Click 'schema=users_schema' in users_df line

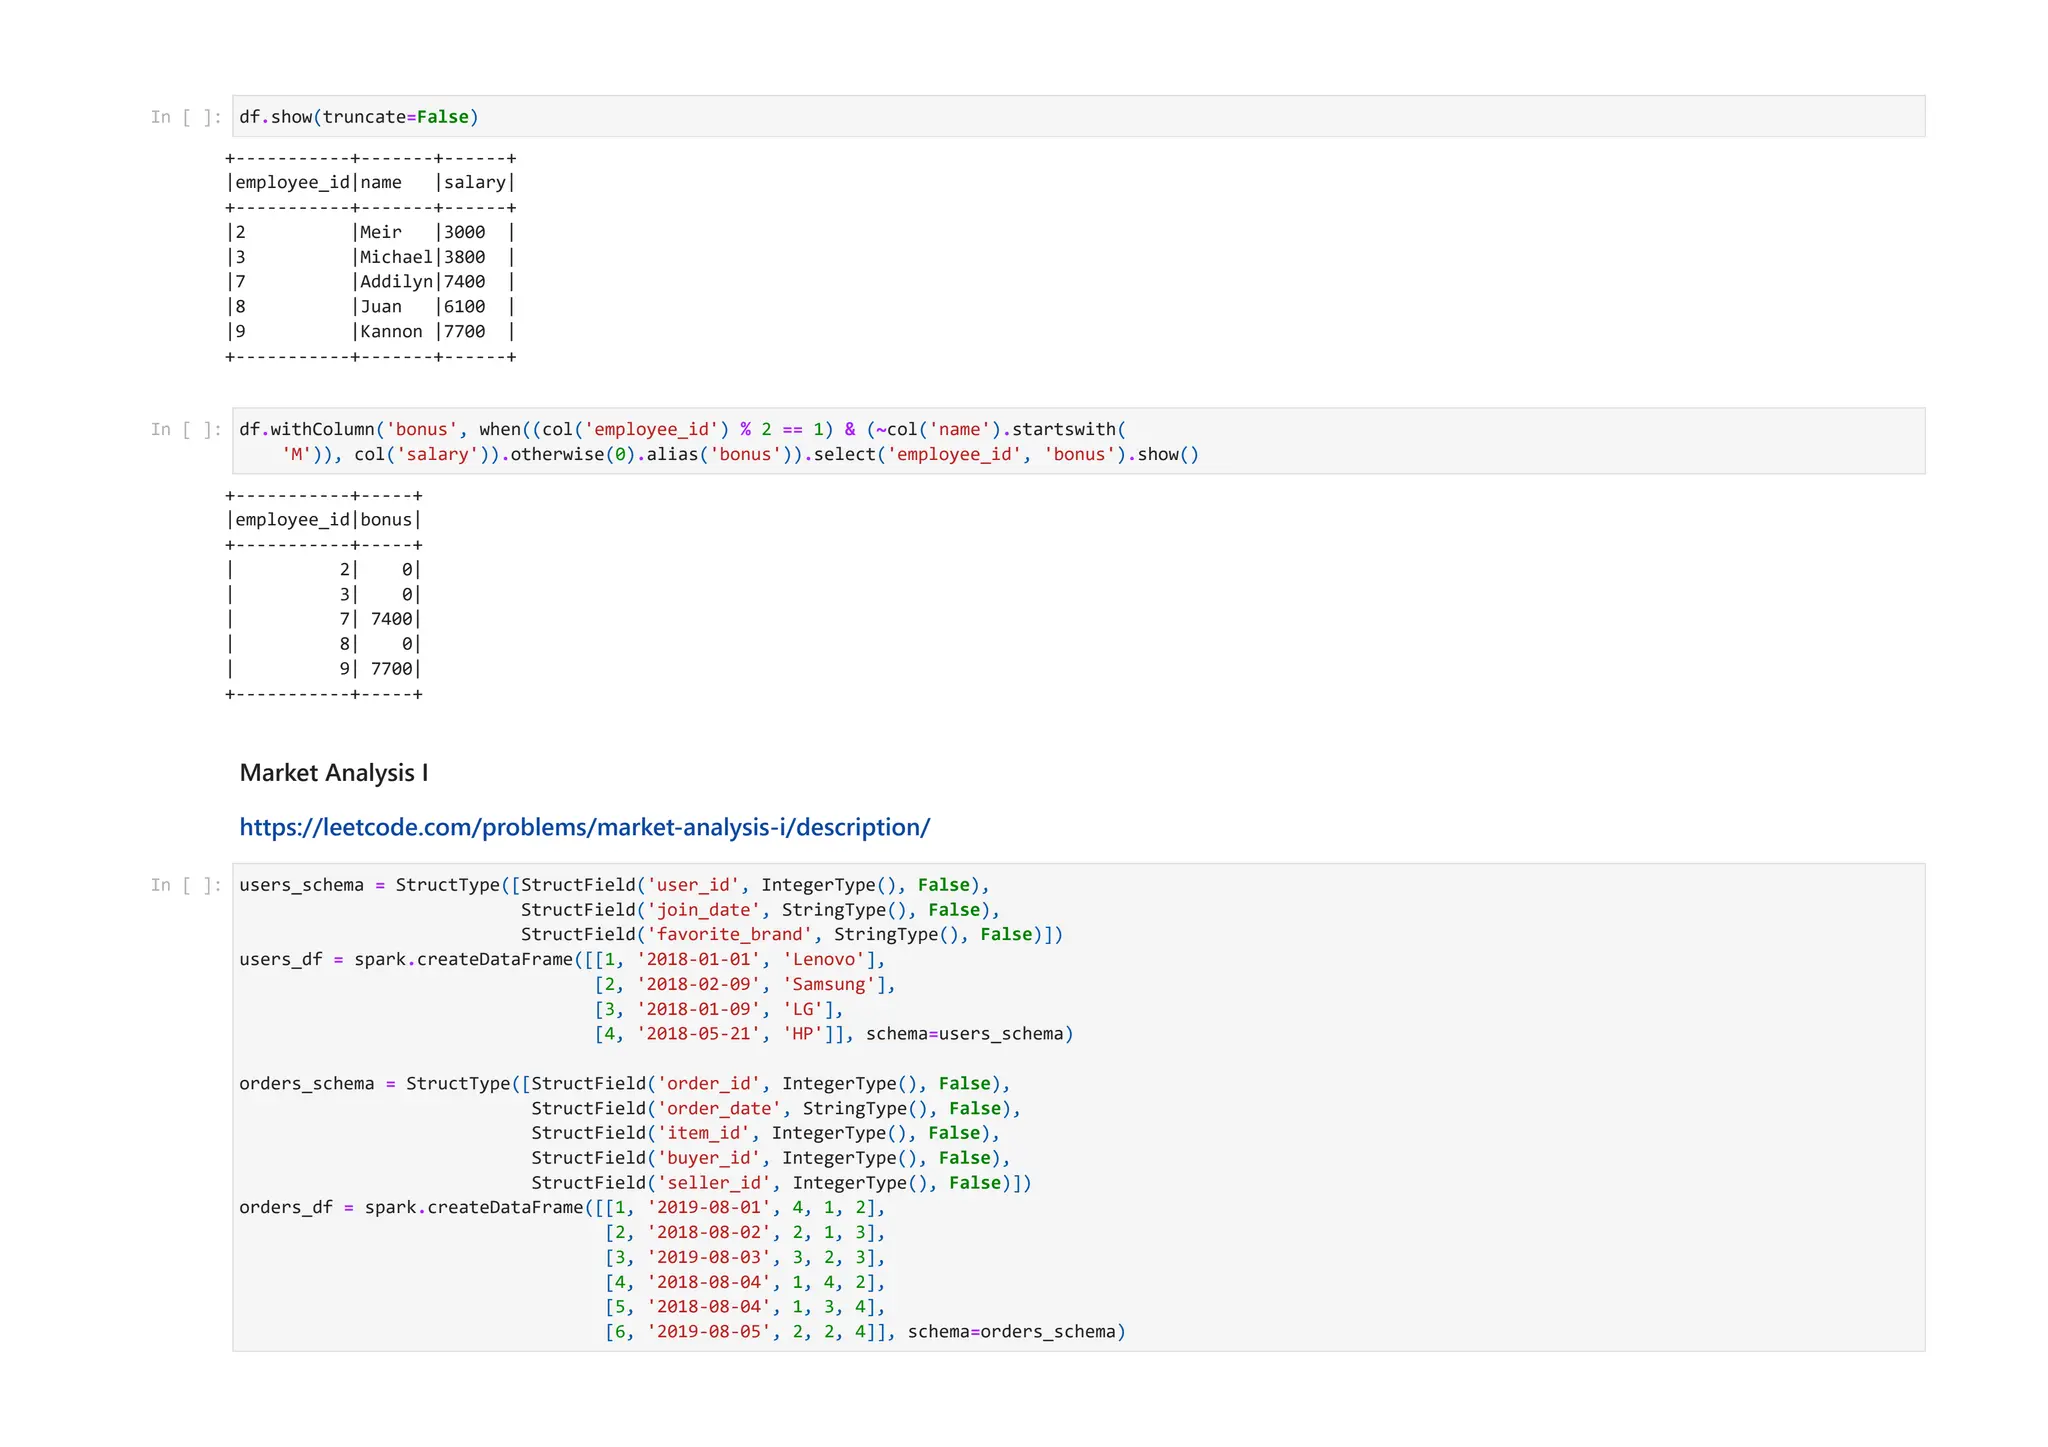click(x=965, y=1034)
